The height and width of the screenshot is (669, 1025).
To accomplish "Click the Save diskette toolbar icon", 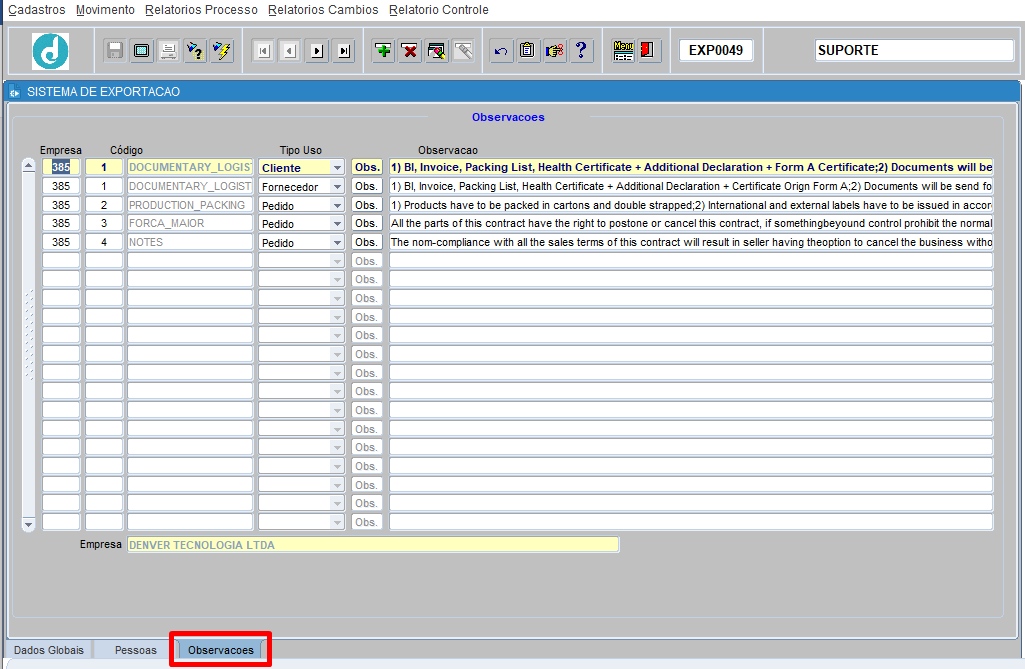I will 114,50.
